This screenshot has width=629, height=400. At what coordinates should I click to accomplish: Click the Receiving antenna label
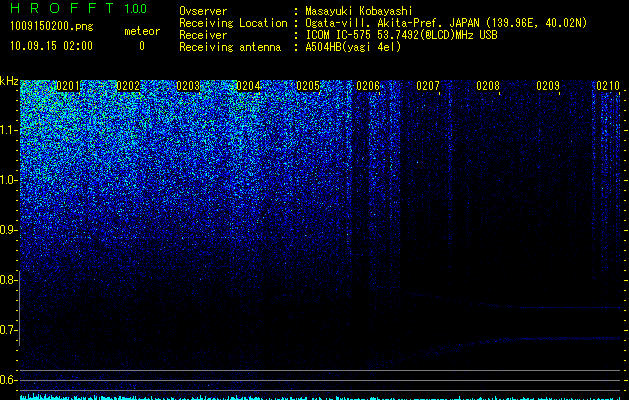(x=230, y=47)
